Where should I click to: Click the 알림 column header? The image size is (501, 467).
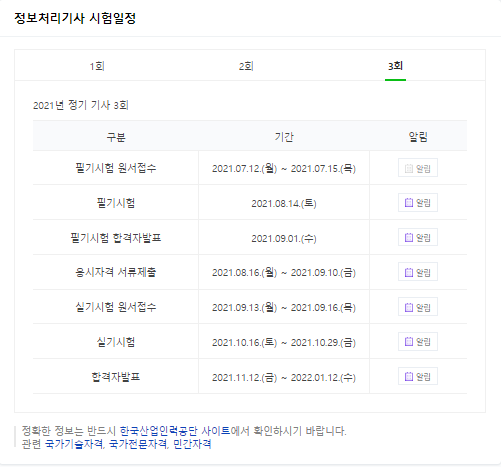click(x=418, y=137)
